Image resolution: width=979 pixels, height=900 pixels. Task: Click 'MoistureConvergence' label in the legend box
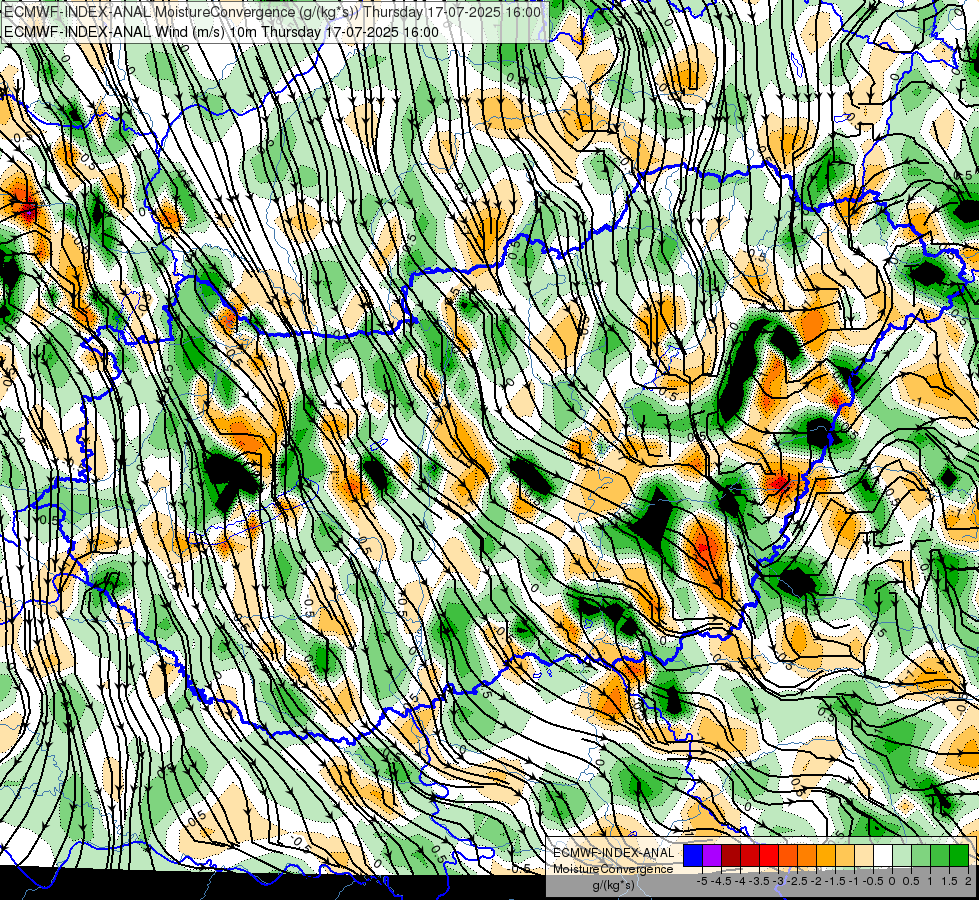click(613, 869)
